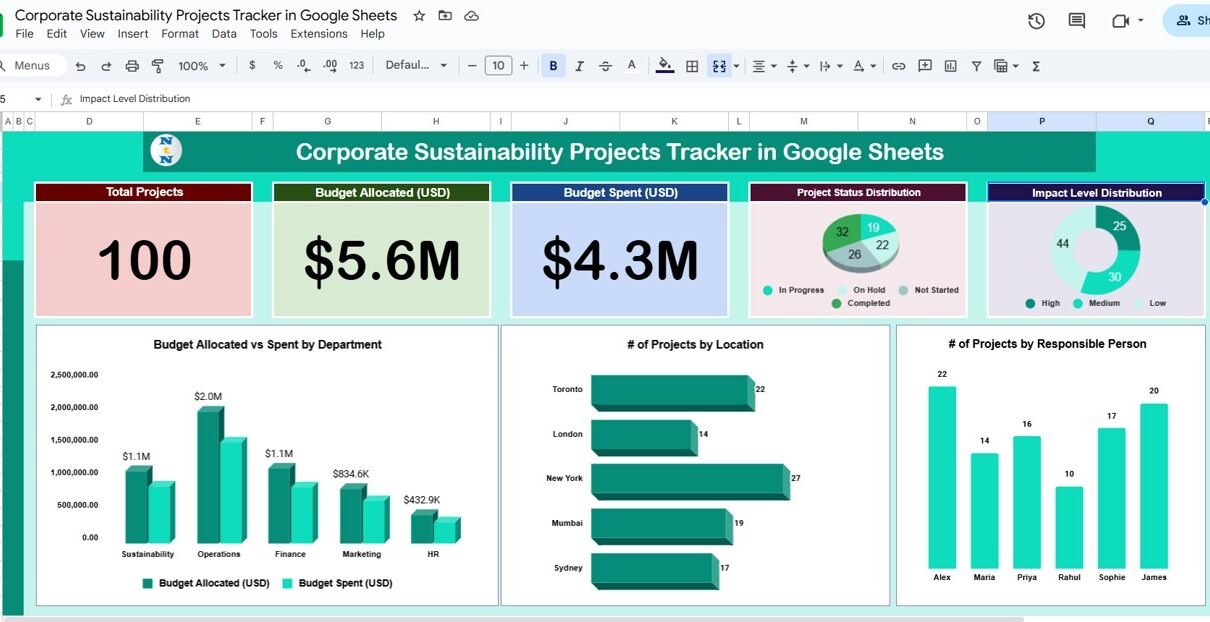Toggle italic formatting

tap(579, 66)
